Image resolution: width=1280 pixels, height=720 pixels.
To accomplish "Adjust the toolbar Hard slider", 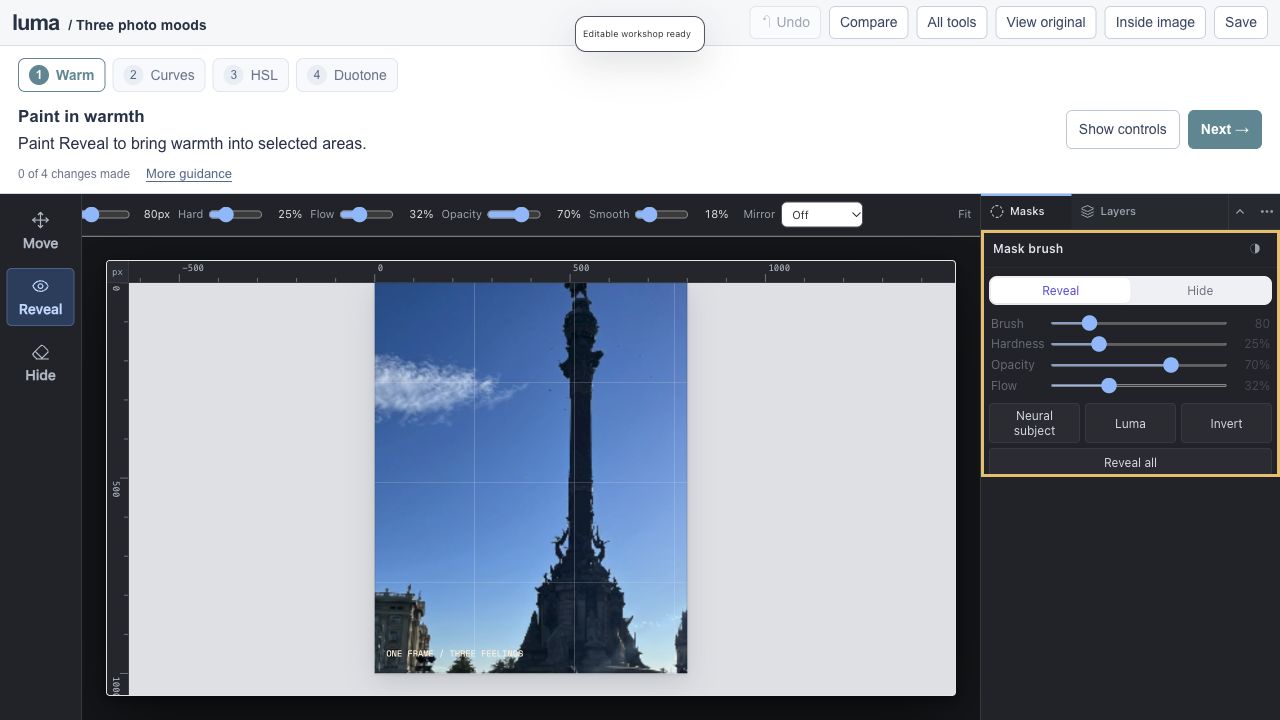I will pyautogui.click(x=236, y=214).
